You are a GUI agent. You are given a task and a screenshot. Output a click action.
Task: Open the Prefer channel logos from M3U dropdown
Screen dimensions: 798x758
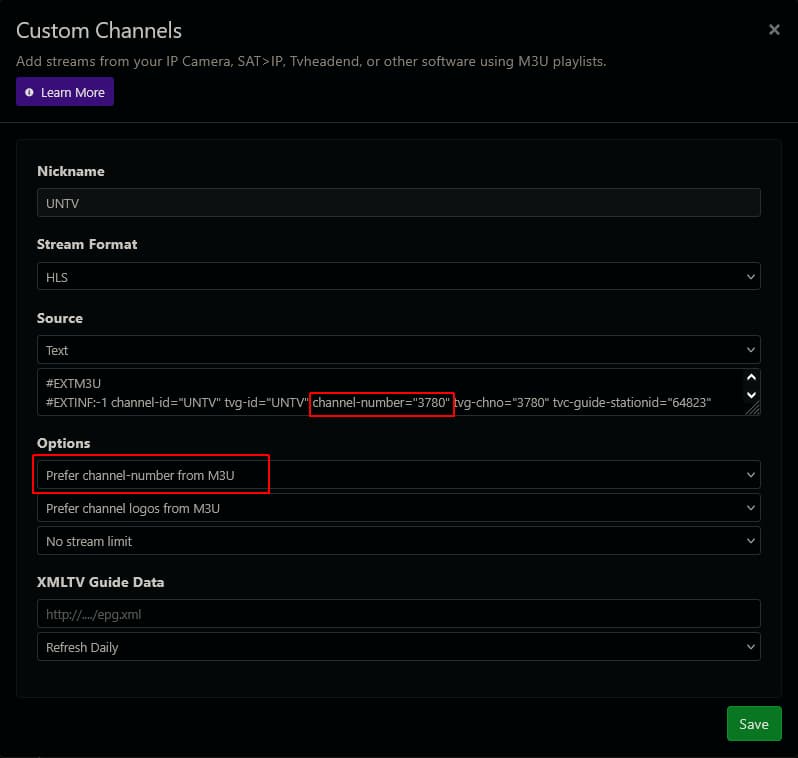point(398,508)
